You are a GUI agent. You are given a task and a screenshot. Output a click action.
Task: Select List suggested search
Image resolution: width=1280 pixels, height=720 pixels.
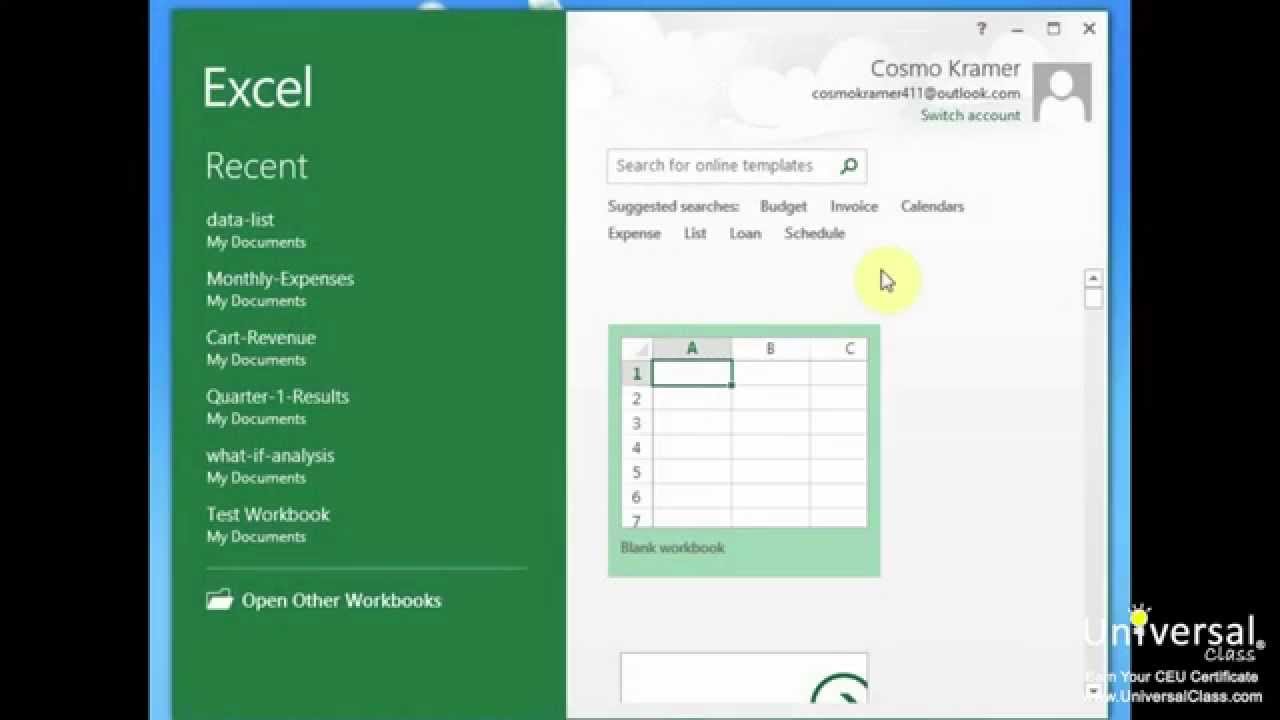pyautogui.click(x=695, y=233)
